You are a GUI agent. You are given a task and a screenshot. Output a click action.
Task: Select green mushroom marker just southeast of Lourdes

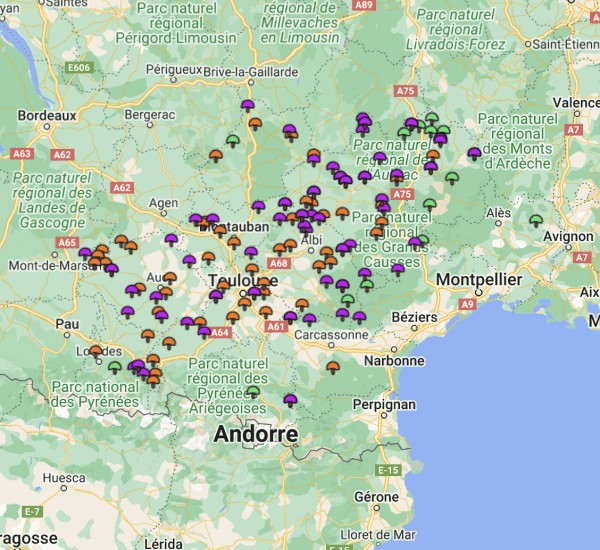[x=114, y=367]
